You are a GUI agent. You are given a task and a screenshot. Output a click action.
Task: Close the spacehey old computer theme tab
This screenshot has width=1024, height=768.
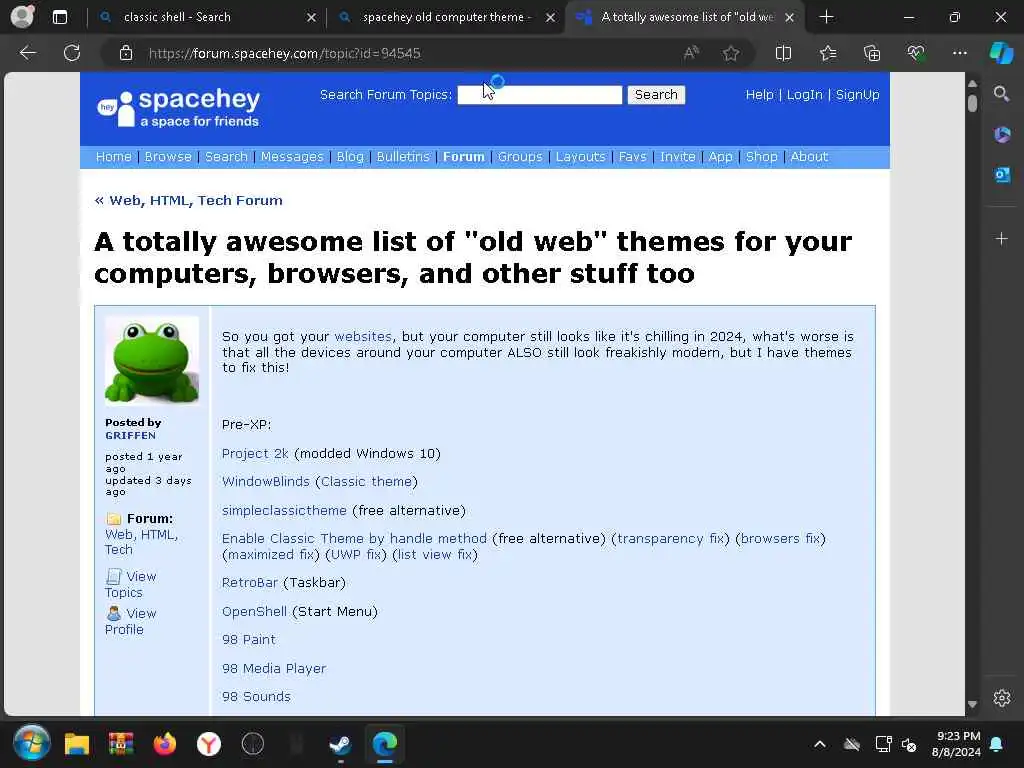[x=551, y=18]
